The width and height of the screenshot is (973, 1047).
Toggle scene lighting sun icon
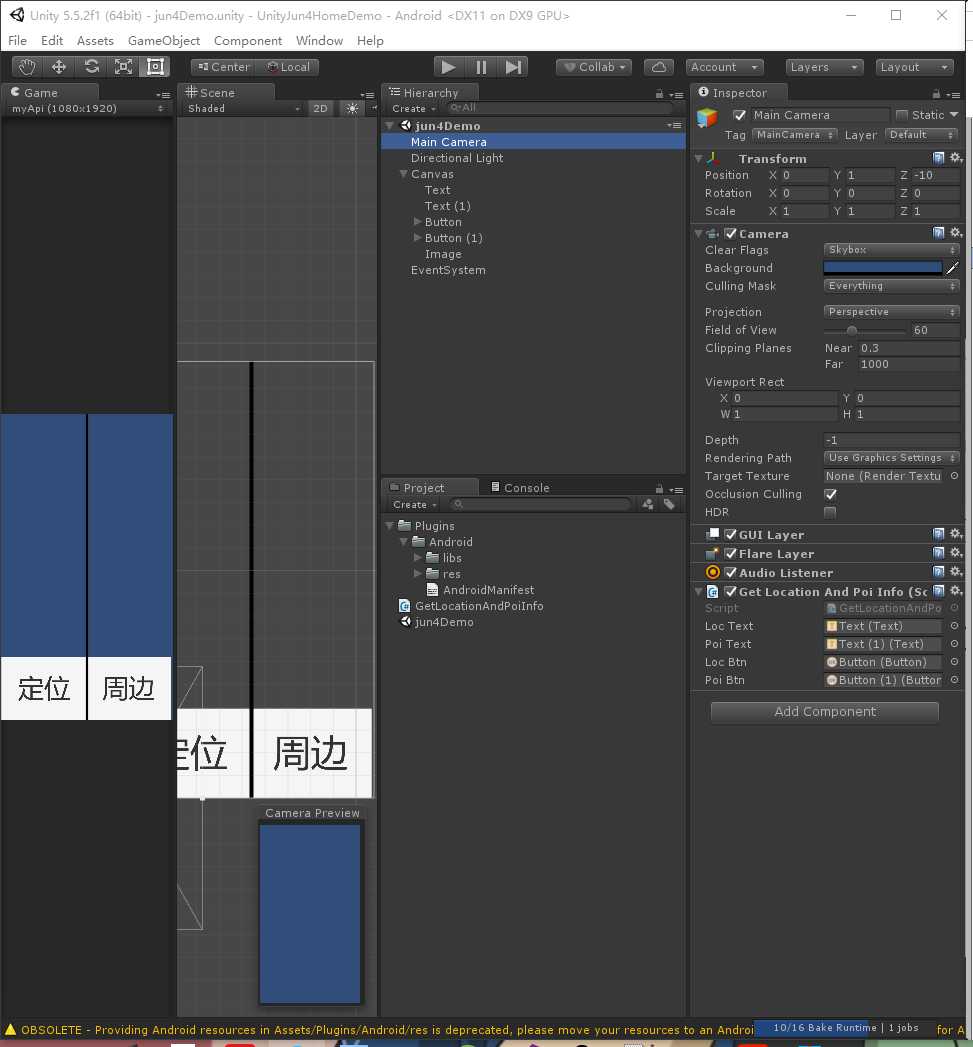tap(352, 108)
